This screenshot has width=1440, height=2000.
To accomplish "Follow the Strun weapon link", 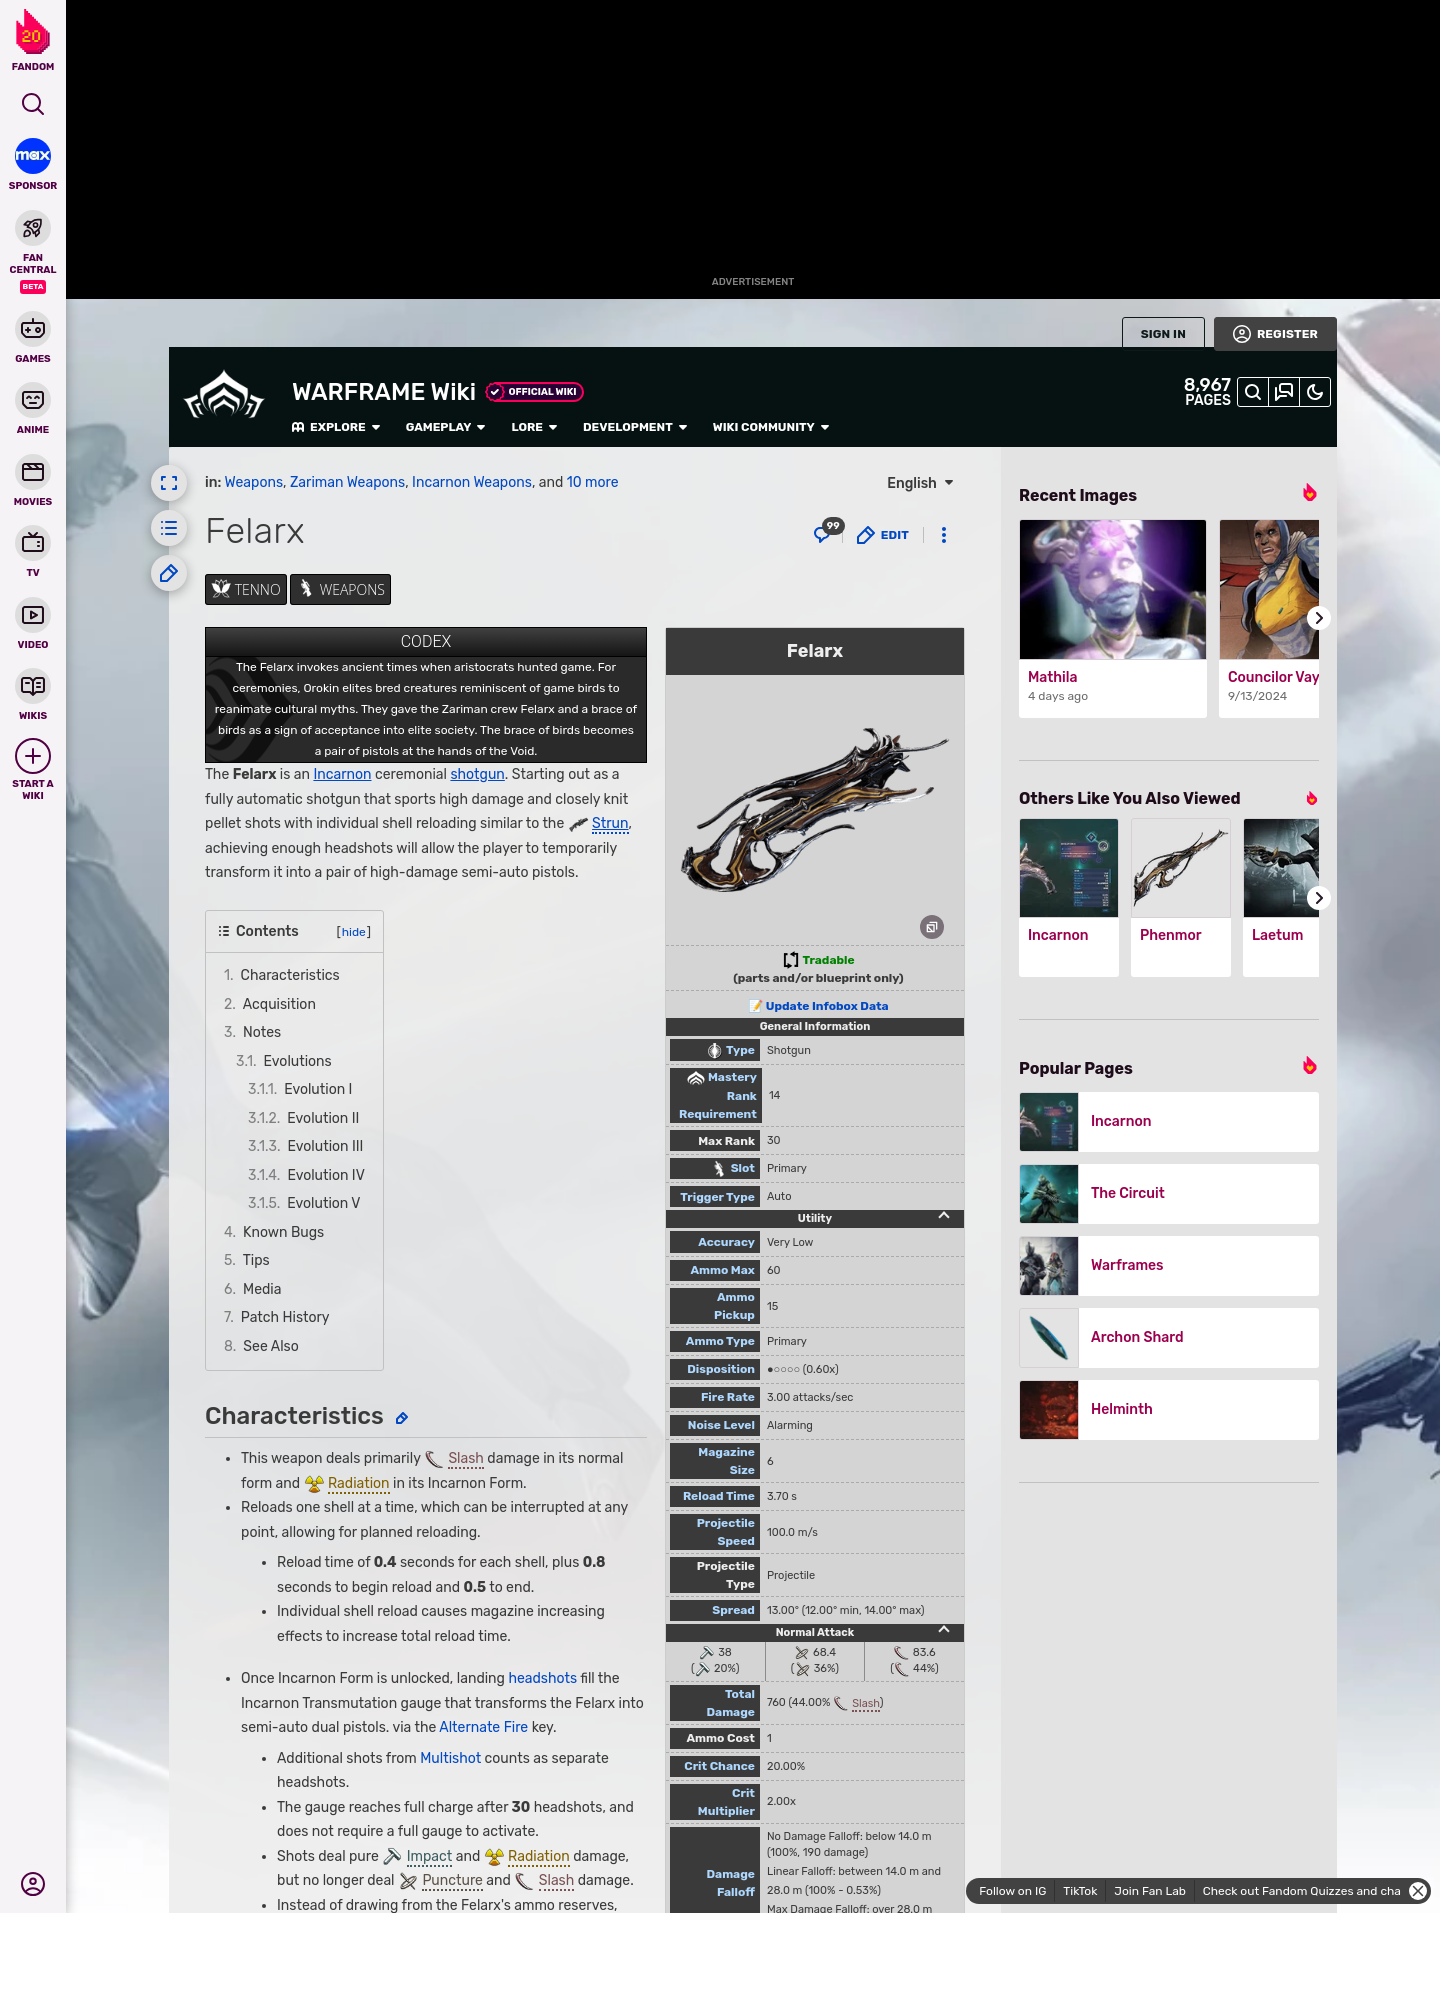I will (x=610, y=823).
